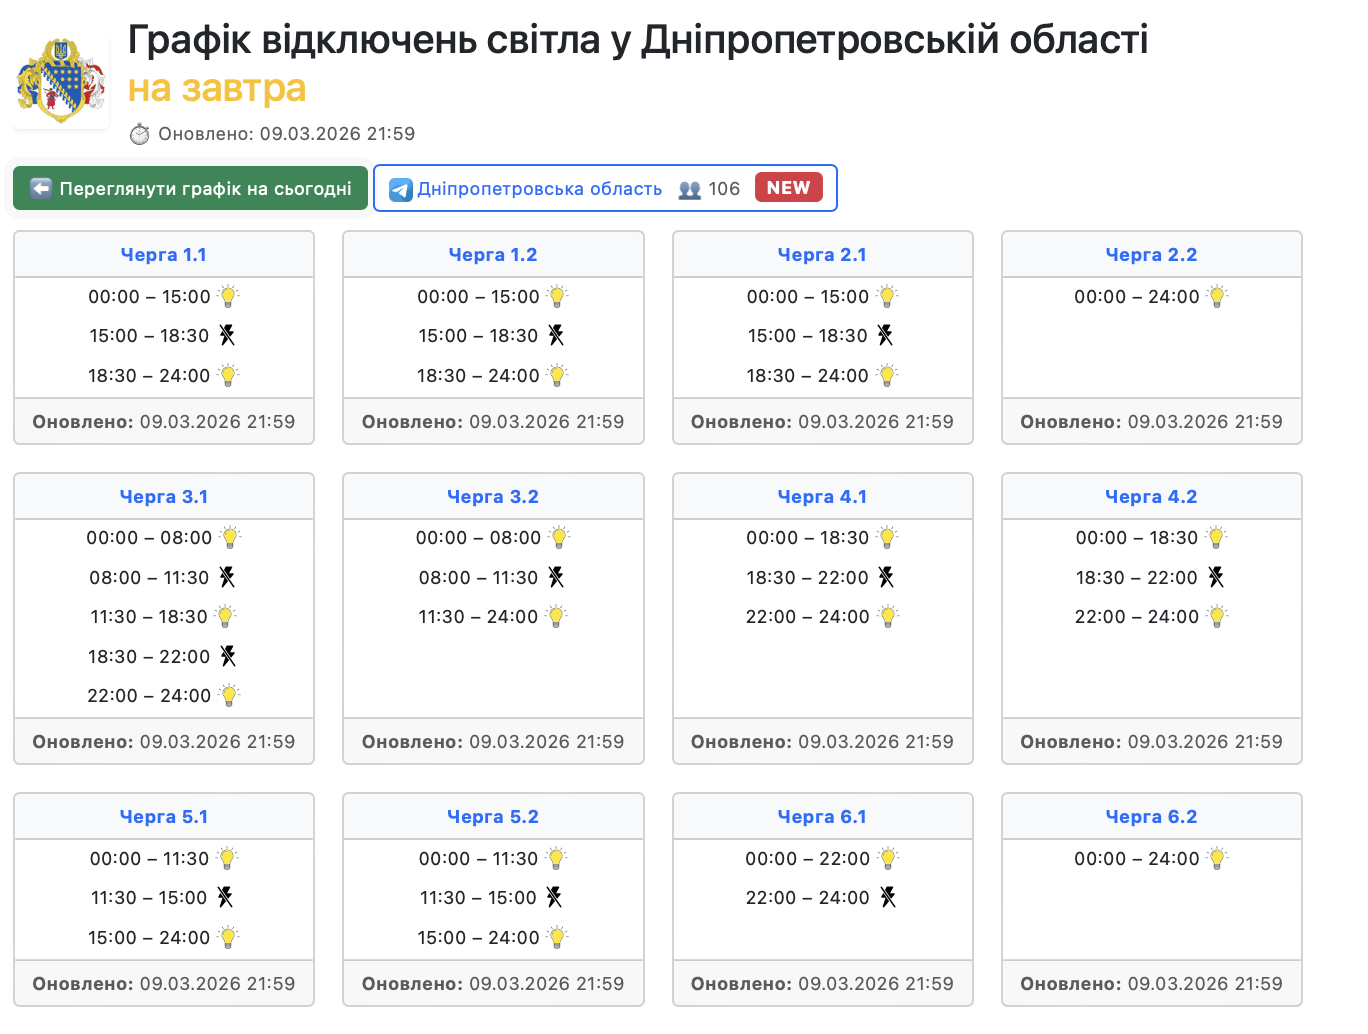Click the outage icon for Черга 5.1 11:30 – 15:00

pos(225,898)
